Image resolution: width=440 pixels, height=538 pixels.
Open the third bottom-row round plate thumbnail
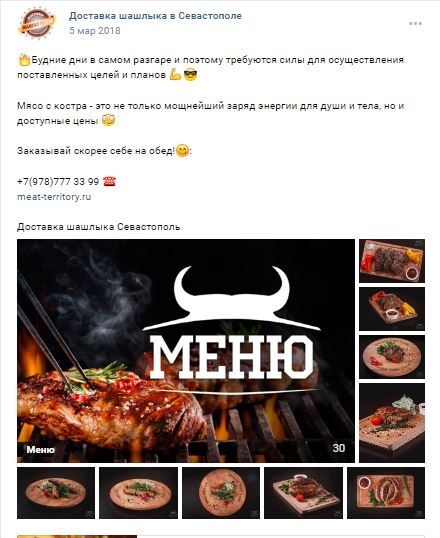click(x=221, y=493)
